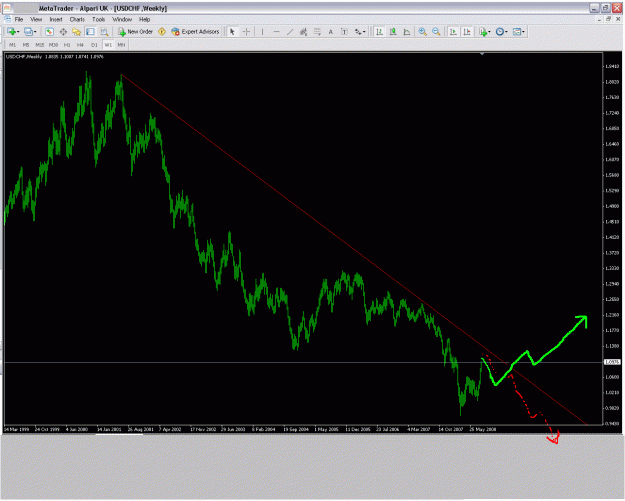Switch timeframe to M5
The image size is (625, 501).
26,45
